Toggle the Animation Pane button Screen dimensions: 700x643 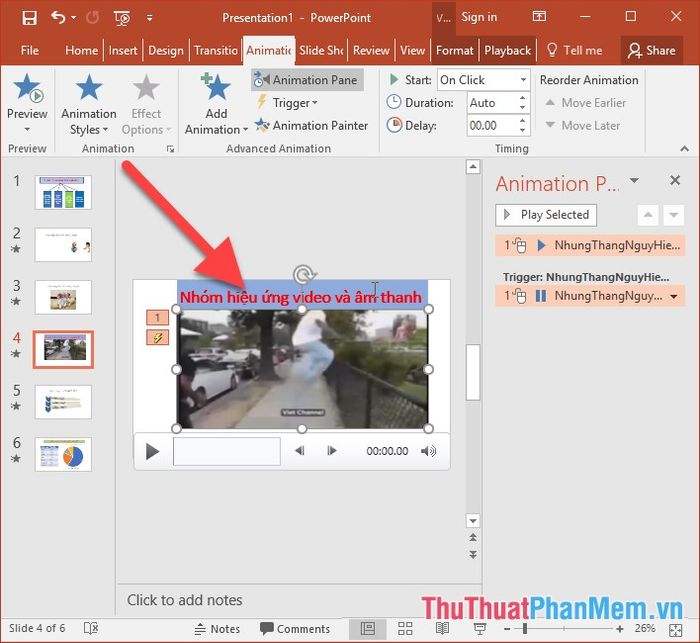tap(307, 80)
